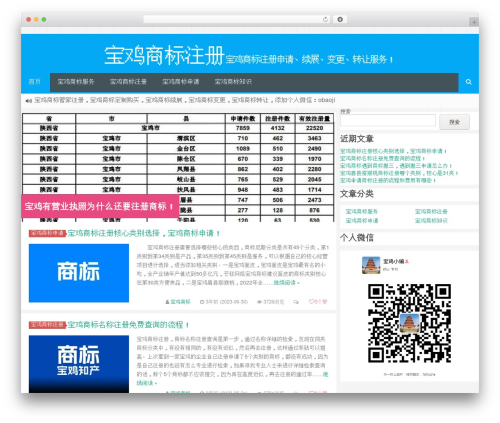Click the 文章分类 widget heading
The width and height of the screenshot is (500, 423).
tap(357, 194)
